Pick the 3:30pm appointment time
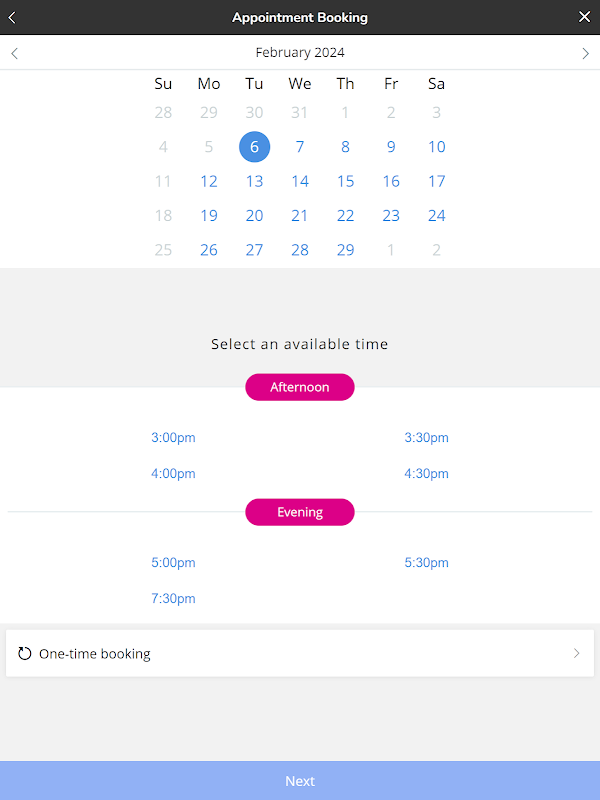 pyautogui.click(x=426, y=438)
